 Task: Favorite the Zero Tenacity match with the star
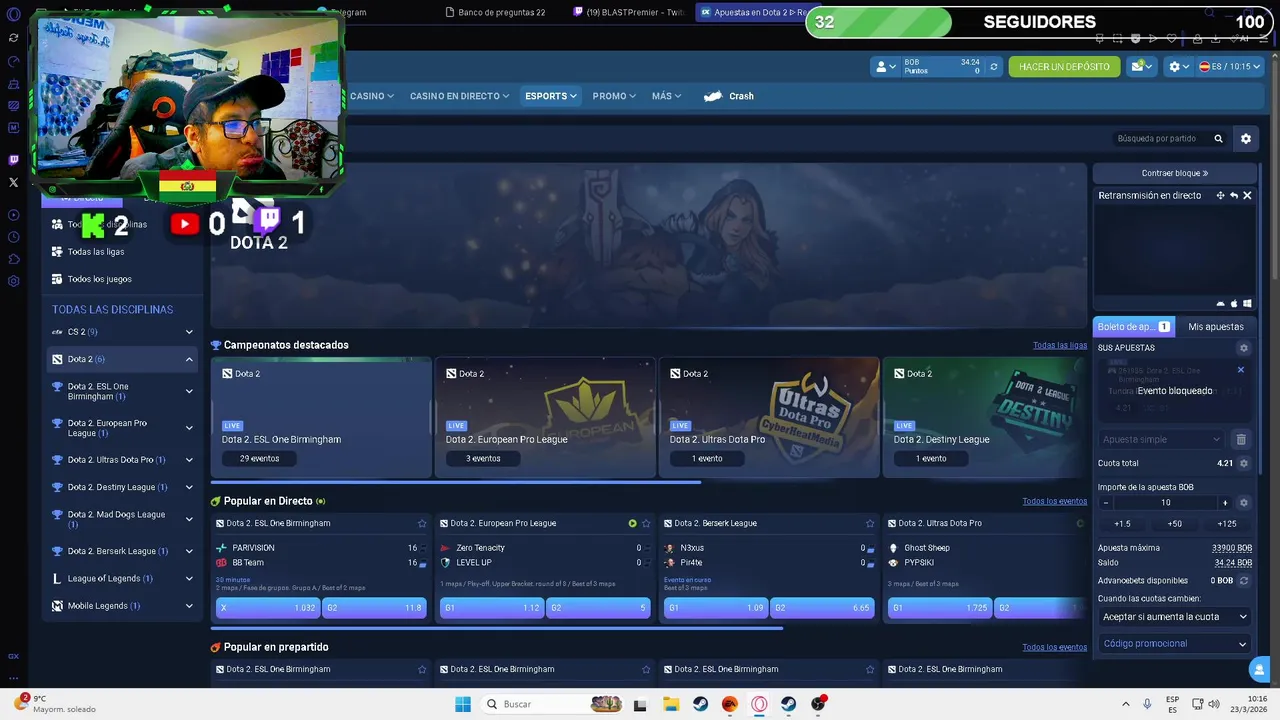tap(646, 523)
